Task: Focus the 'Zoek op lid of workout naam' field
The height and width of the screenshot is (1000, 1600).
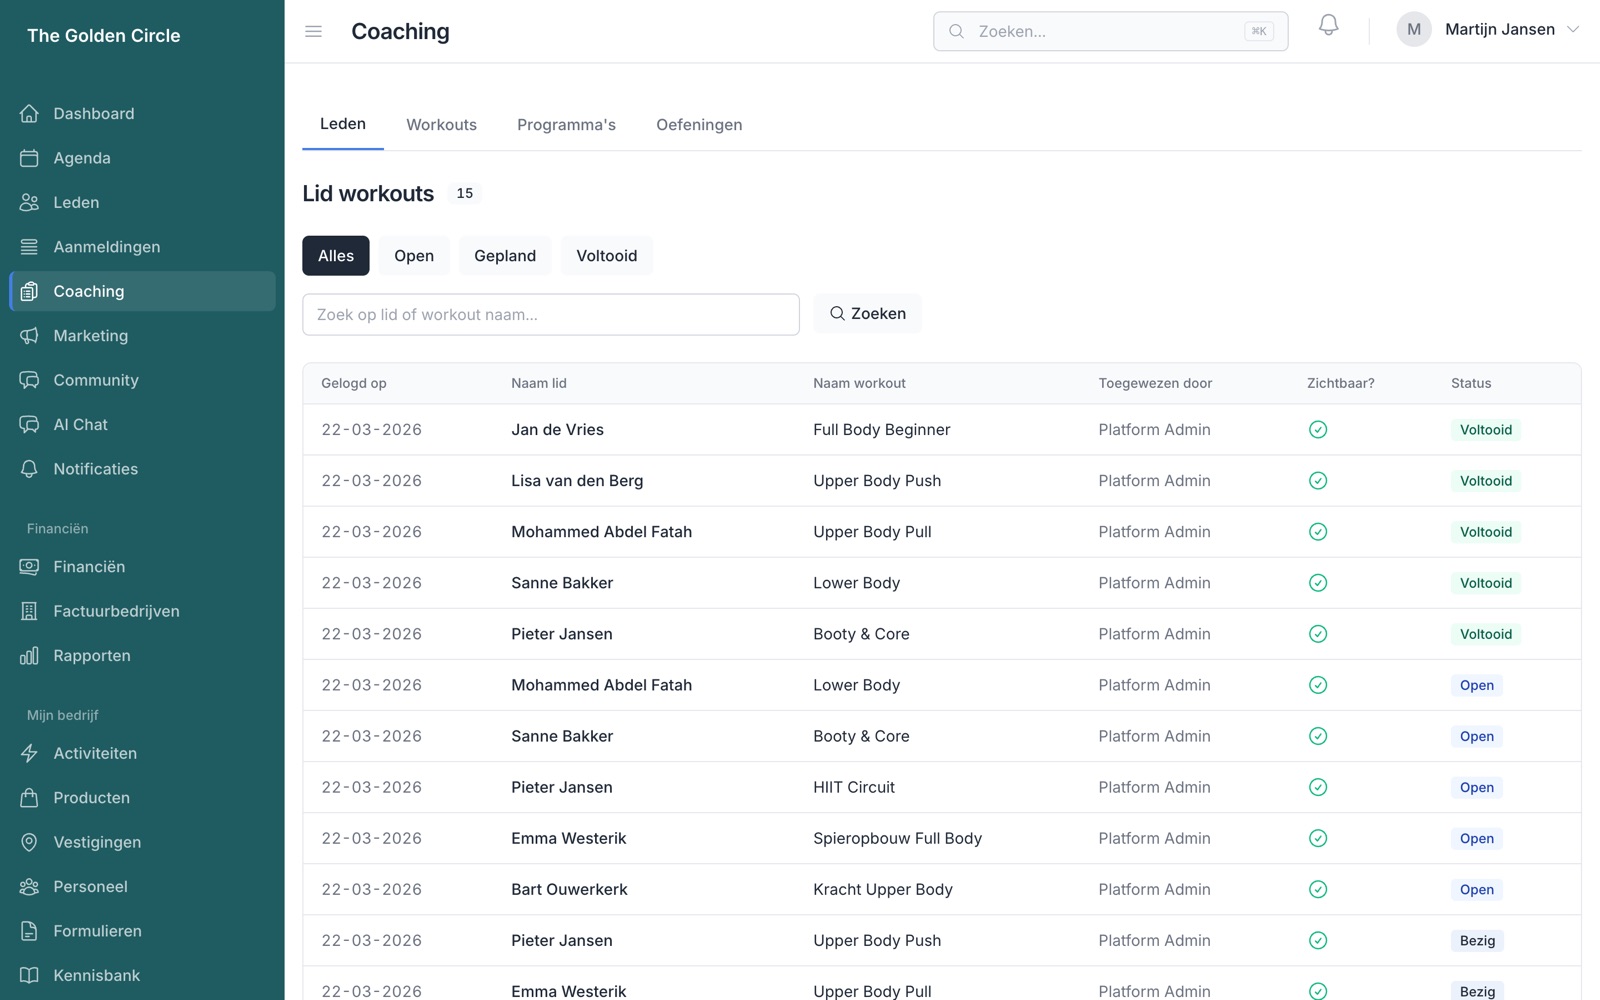Action: click(x=551, y=315)
